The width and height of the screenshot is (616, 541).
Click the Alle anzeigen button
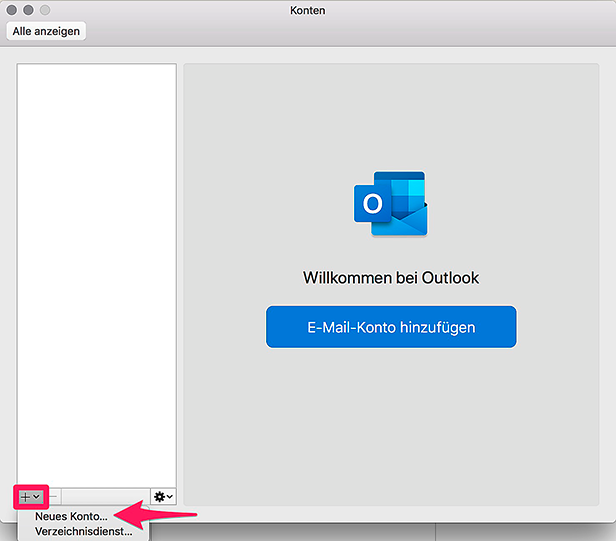pyautogui.click(x=46, y=31)
